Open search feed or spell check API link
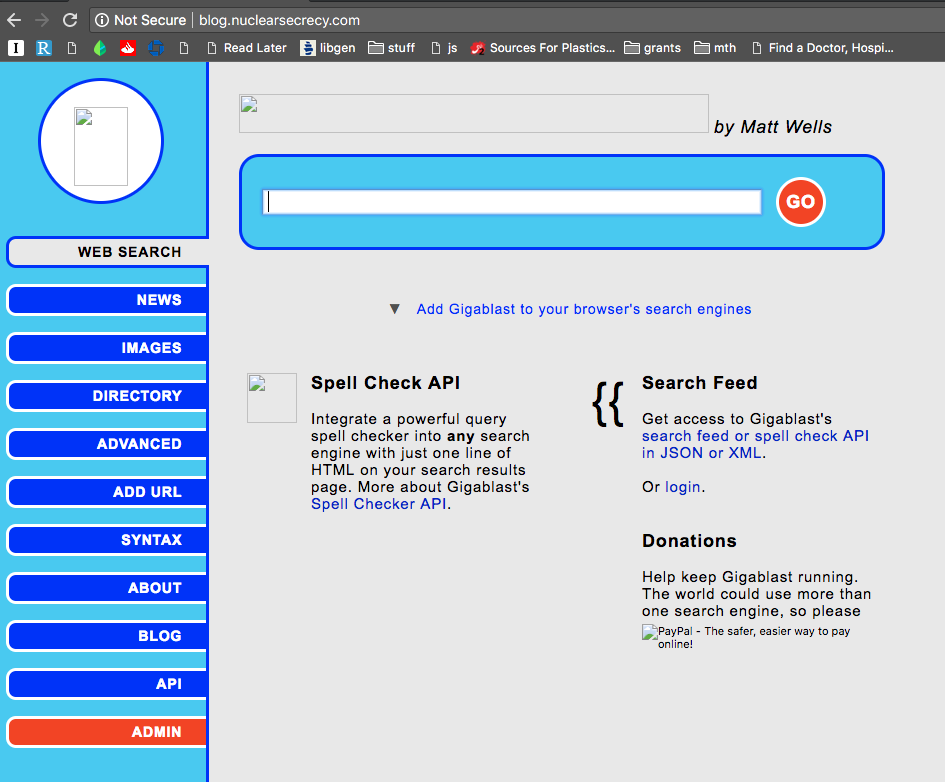 755,444
